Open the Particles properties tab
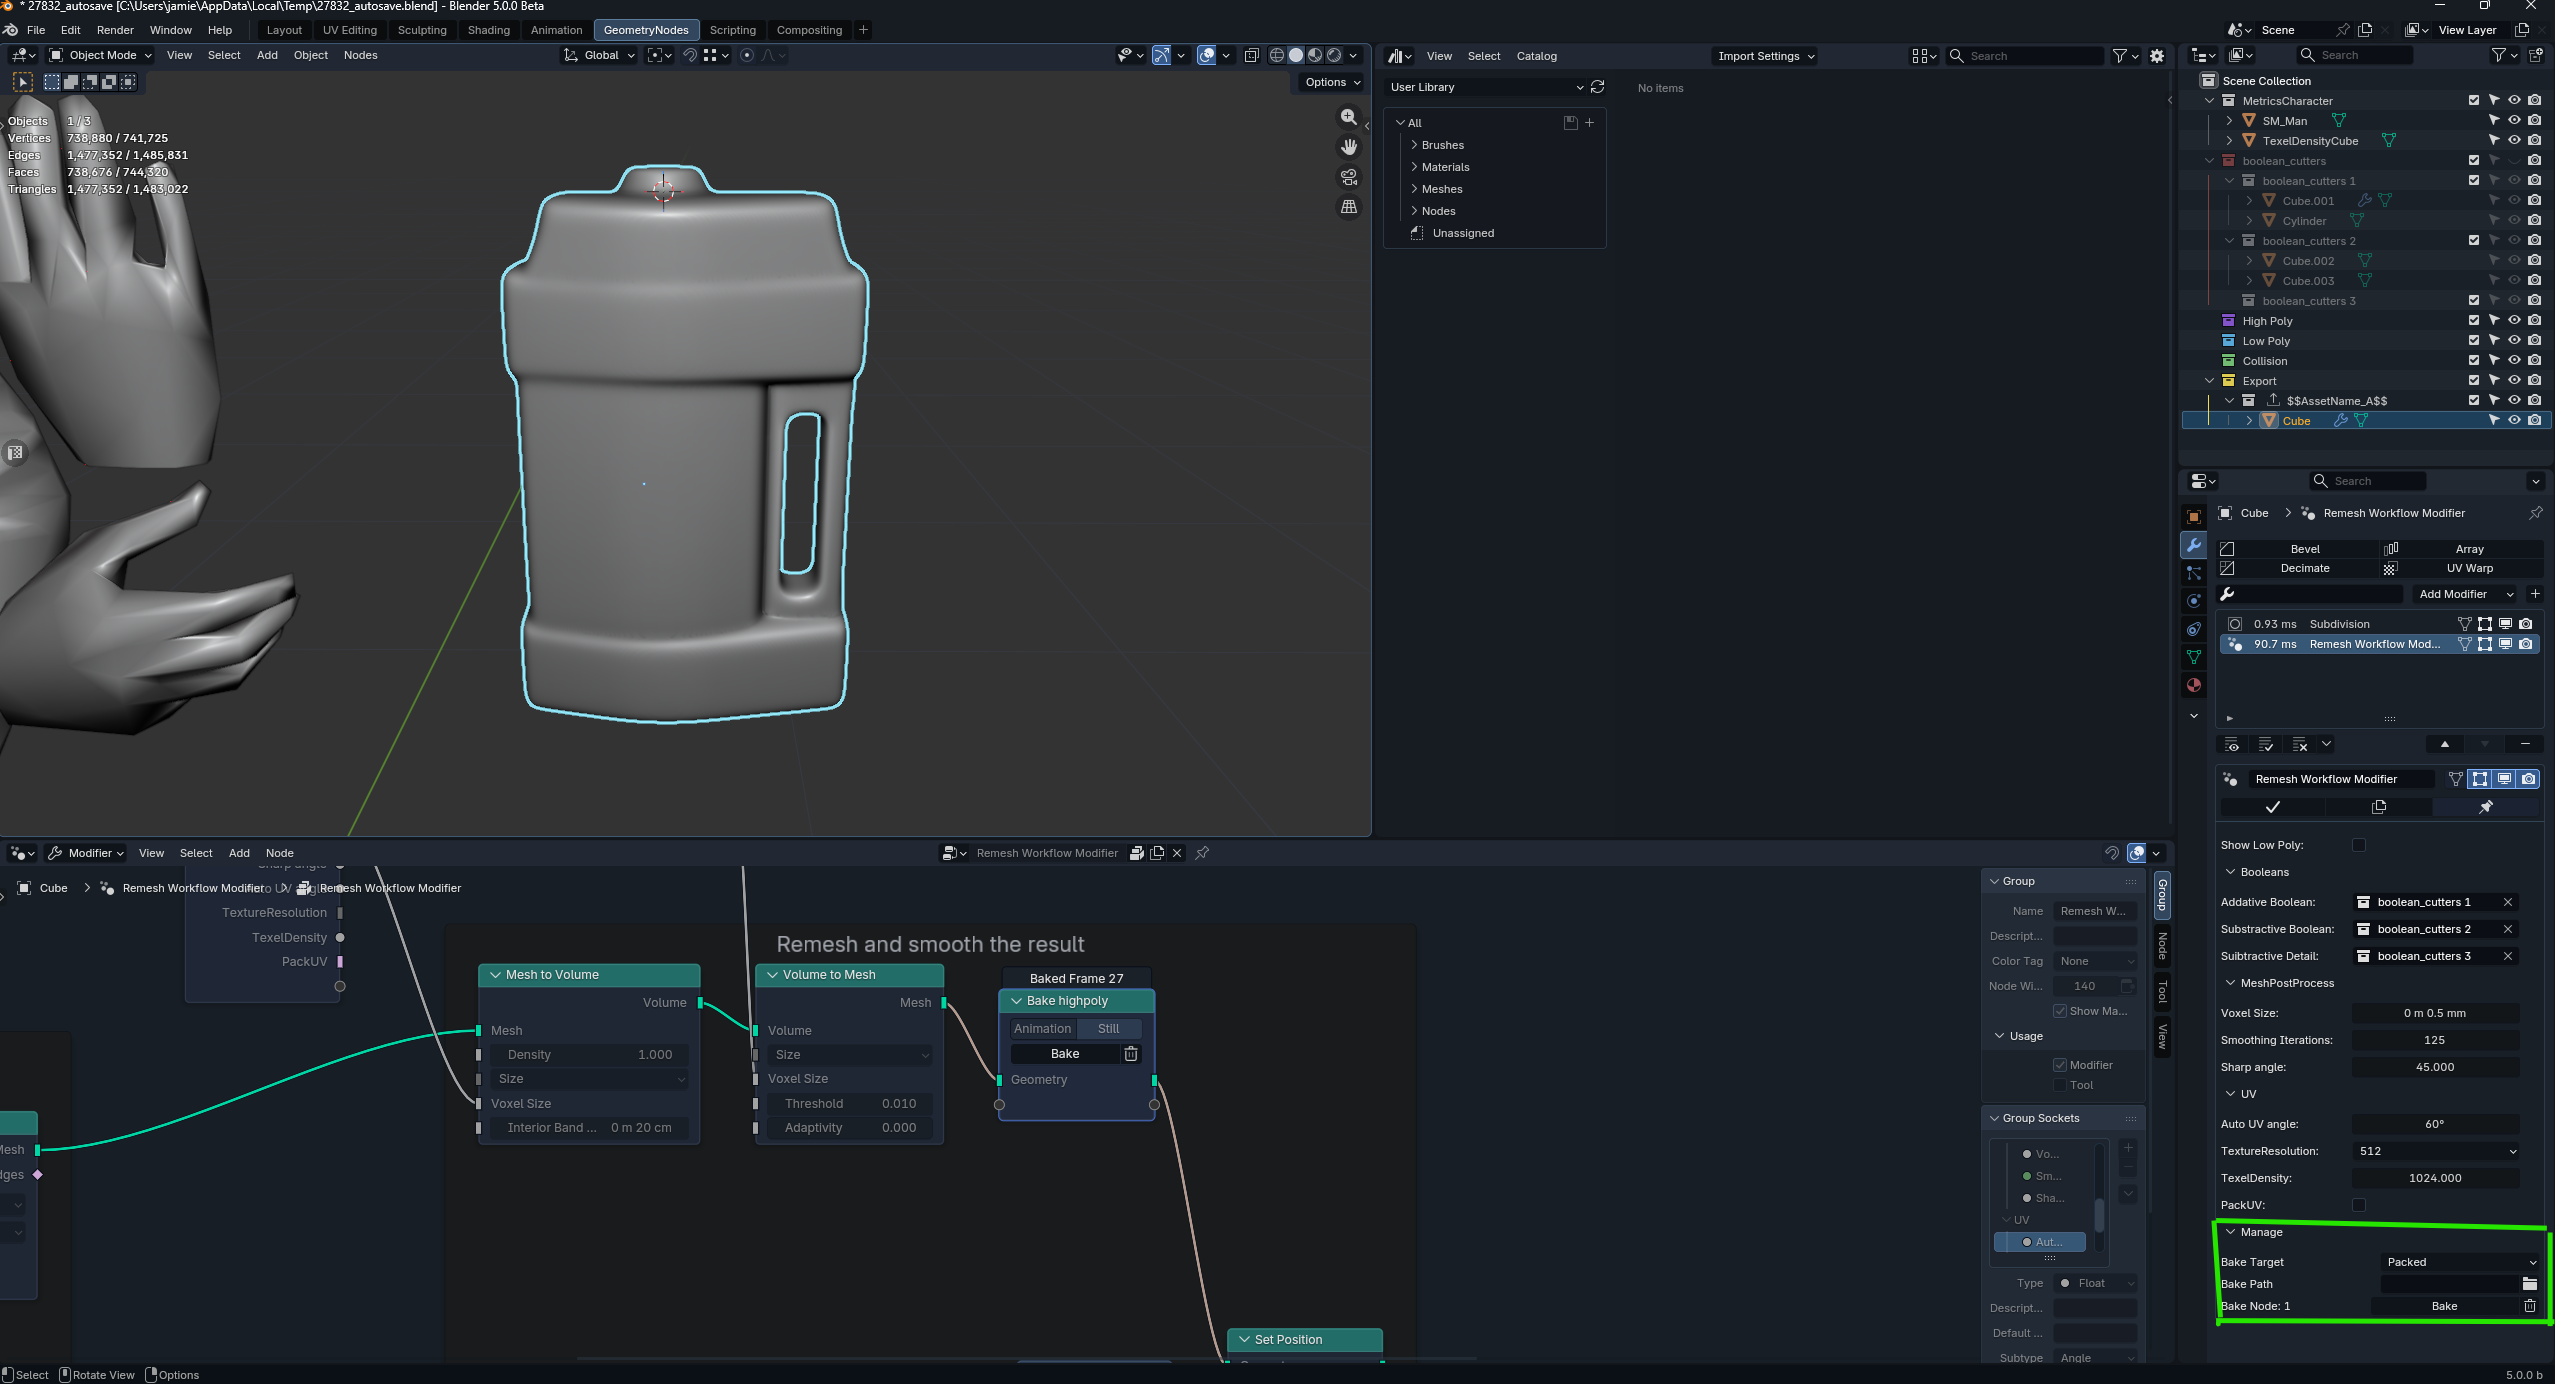Image resolution: width=2555 pixels, height=1384 pixels. click(2193, 573)
